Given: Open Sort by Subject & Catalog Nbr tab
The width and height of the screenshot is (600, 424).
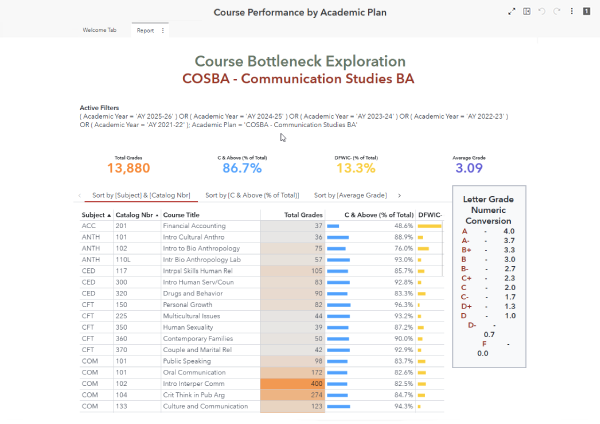Looking at the screenshot, I should click(141, 195).
